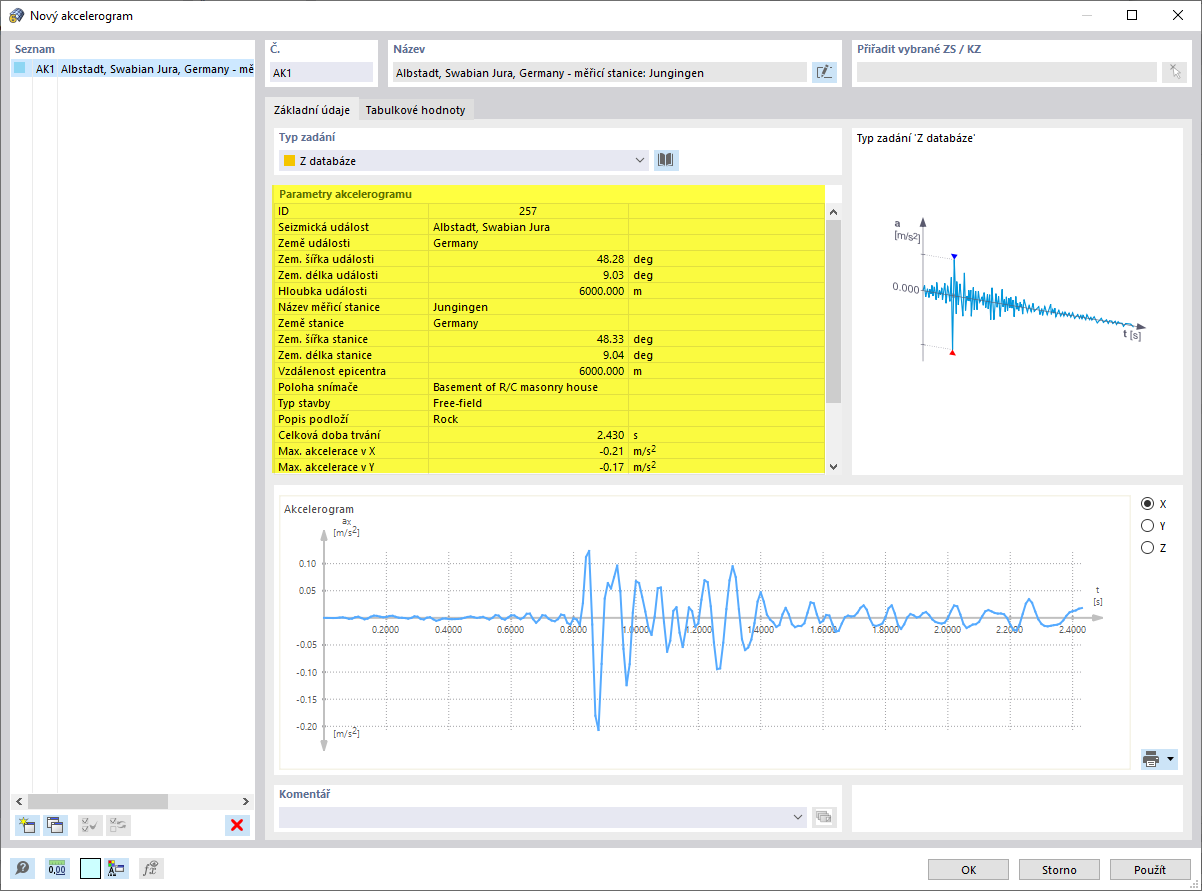Click the Free-field value cell
Image resolution: width=1202 pixels, height=891 pixels.
pyautogui.click(x=528, y=403)
